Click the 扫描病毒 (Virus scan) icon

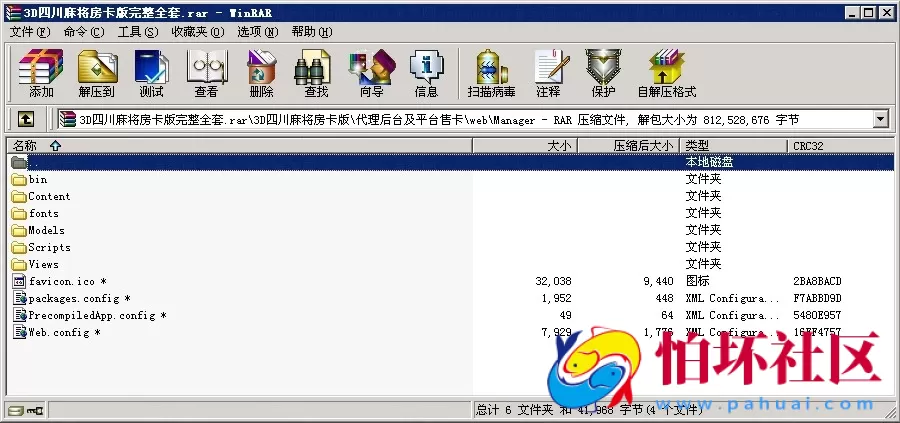coord(491,67)
